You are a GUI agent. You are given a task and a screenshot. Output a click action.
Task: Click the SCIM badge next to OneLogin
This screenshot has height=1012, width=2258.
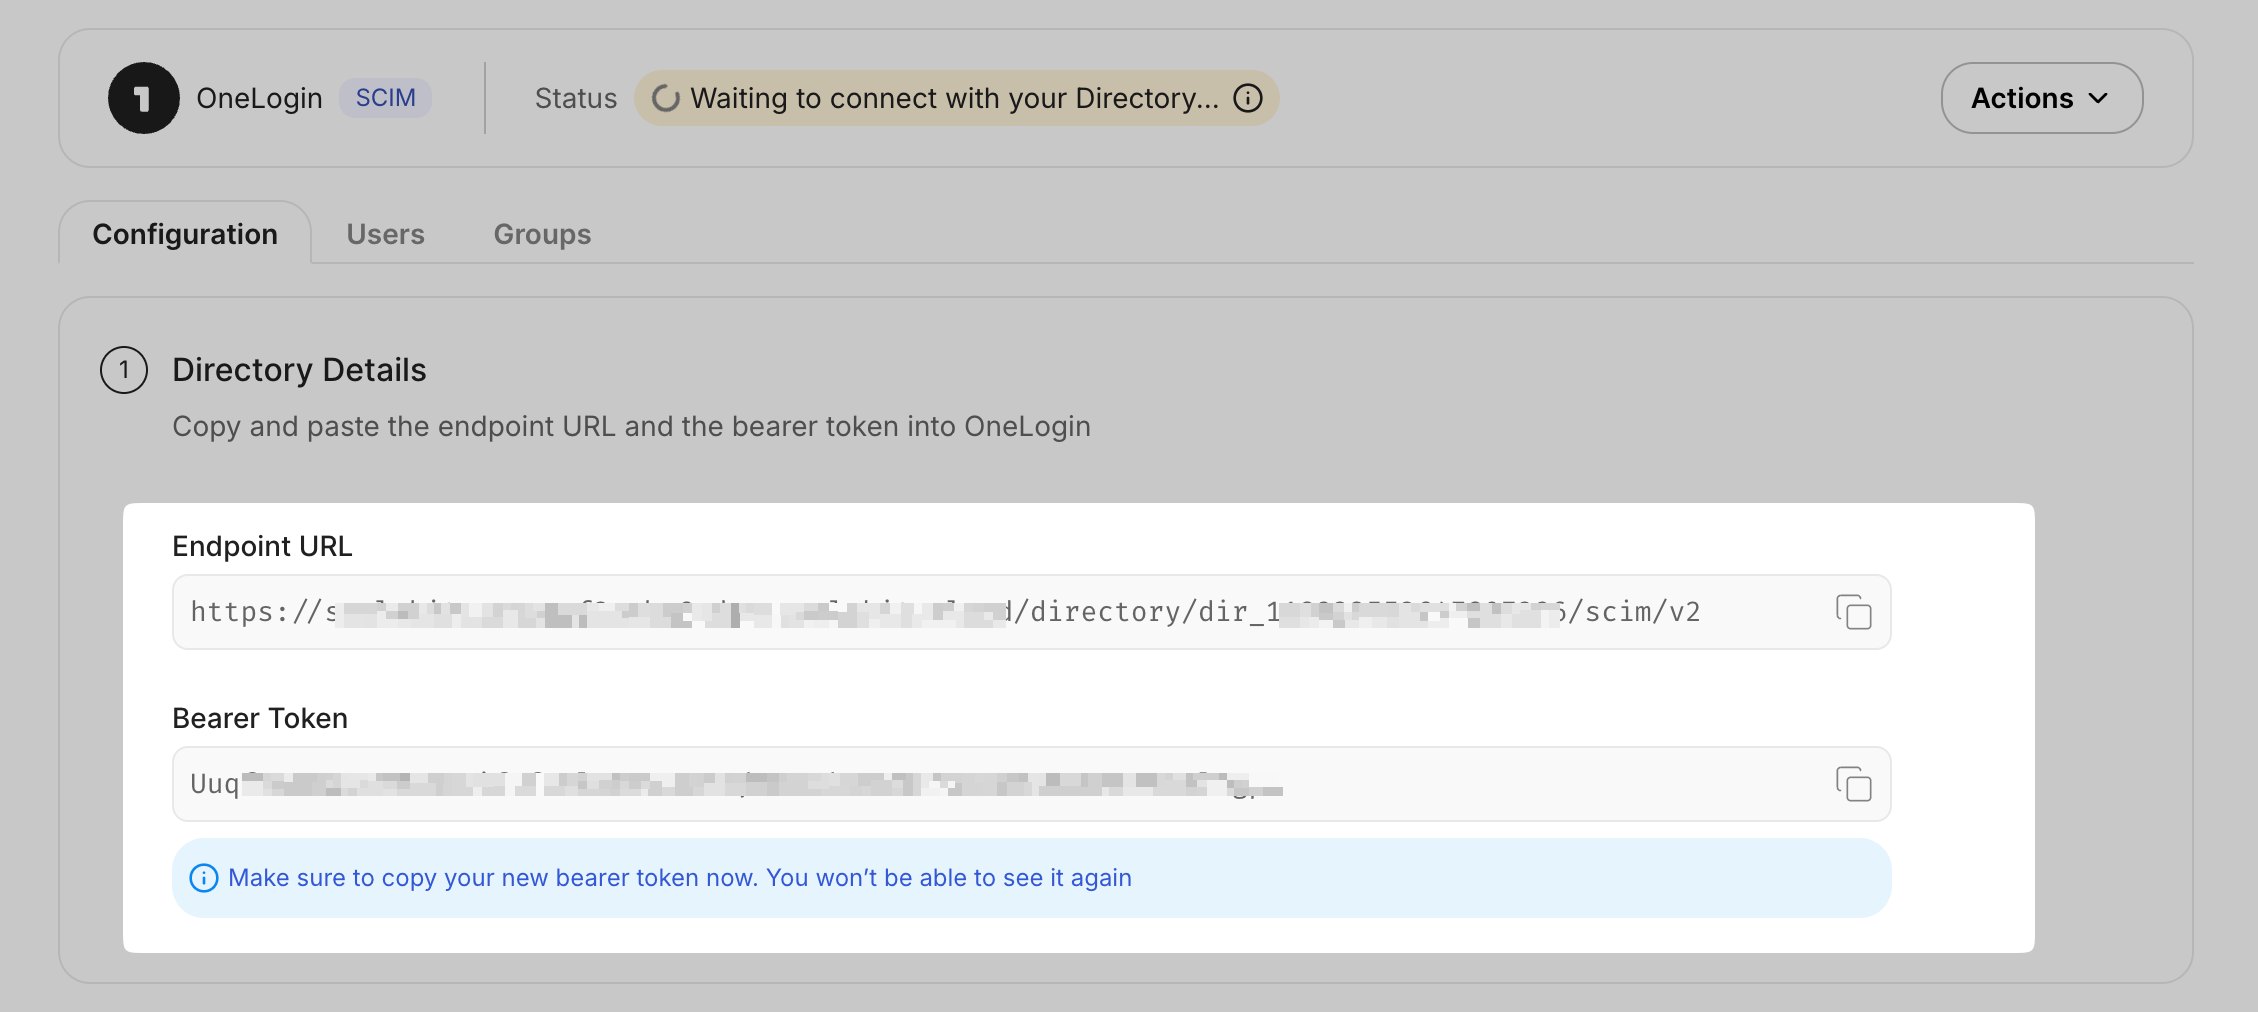[x=386, y=97]
